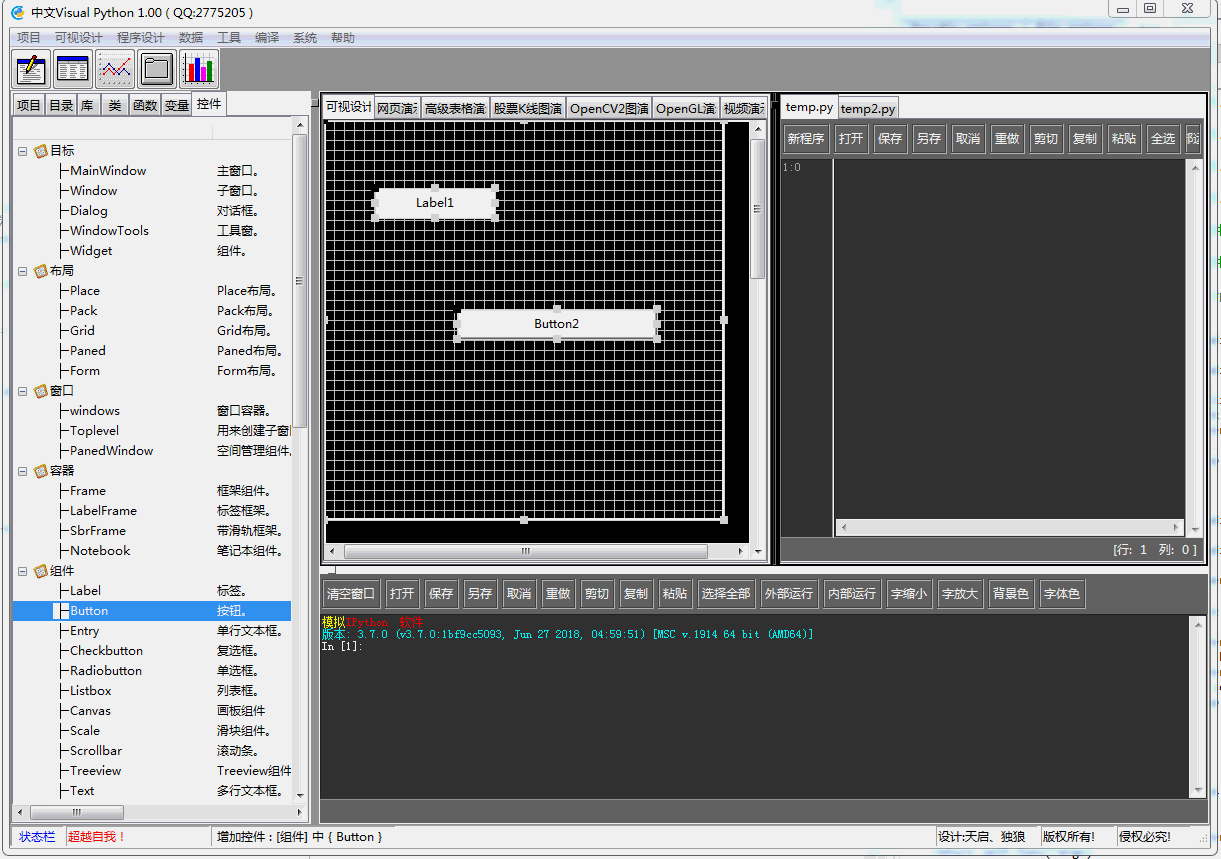1221x859 pixels.
Task: Select the Treeview tree item
Action: [95, 771]
